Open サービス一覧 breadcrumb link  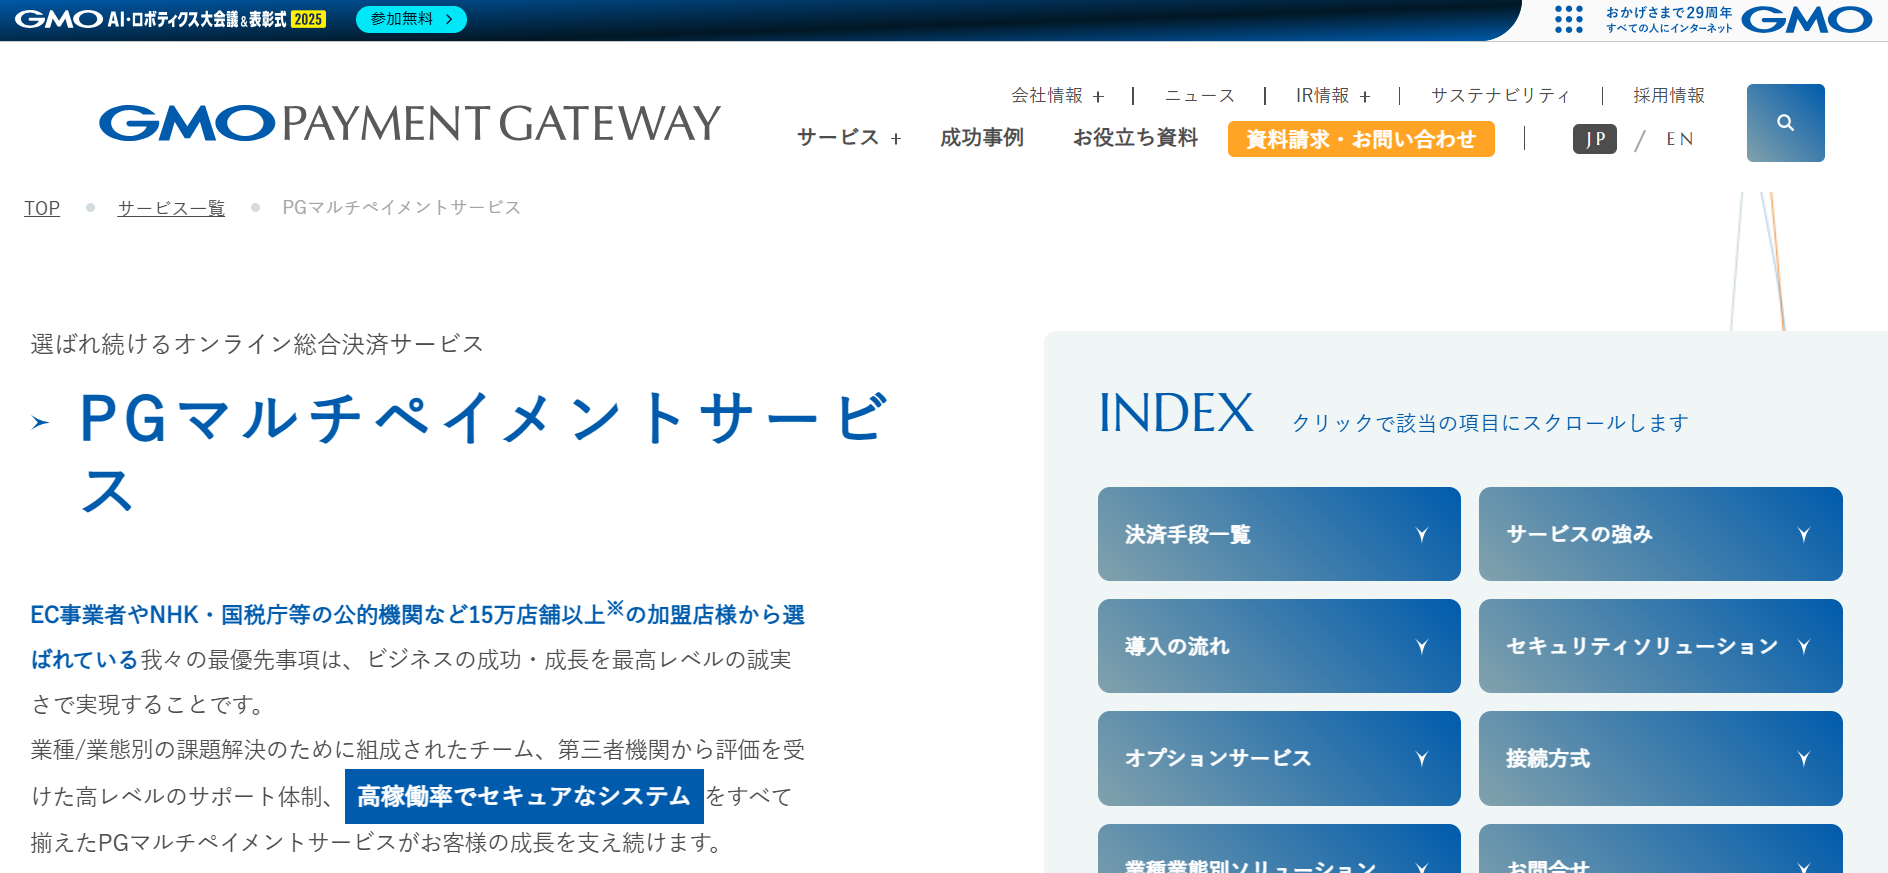[x=171, y=208]
